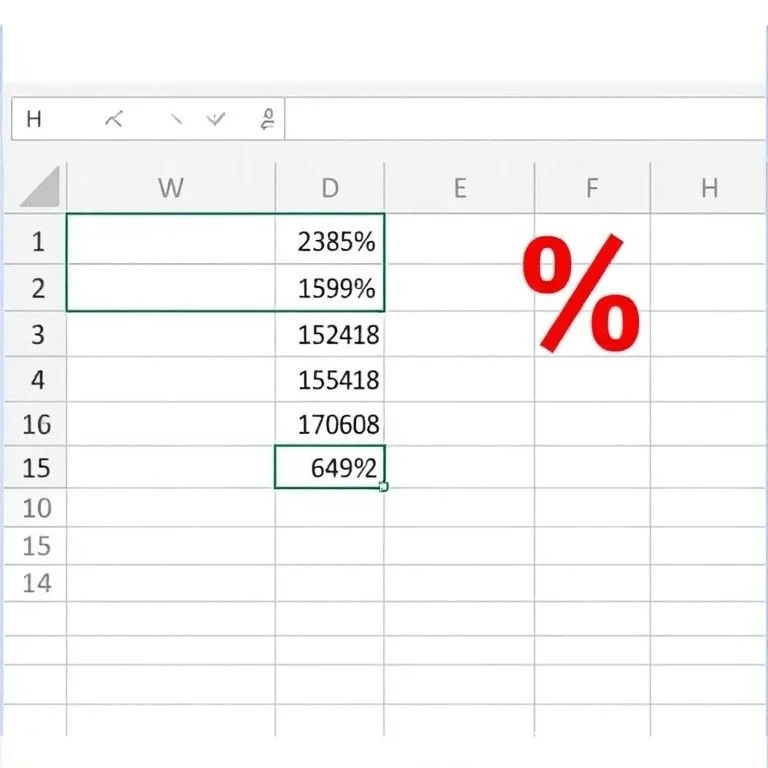Click cell containing 170608
Viewport: 768px width, 768px height.
pos(330,425)
